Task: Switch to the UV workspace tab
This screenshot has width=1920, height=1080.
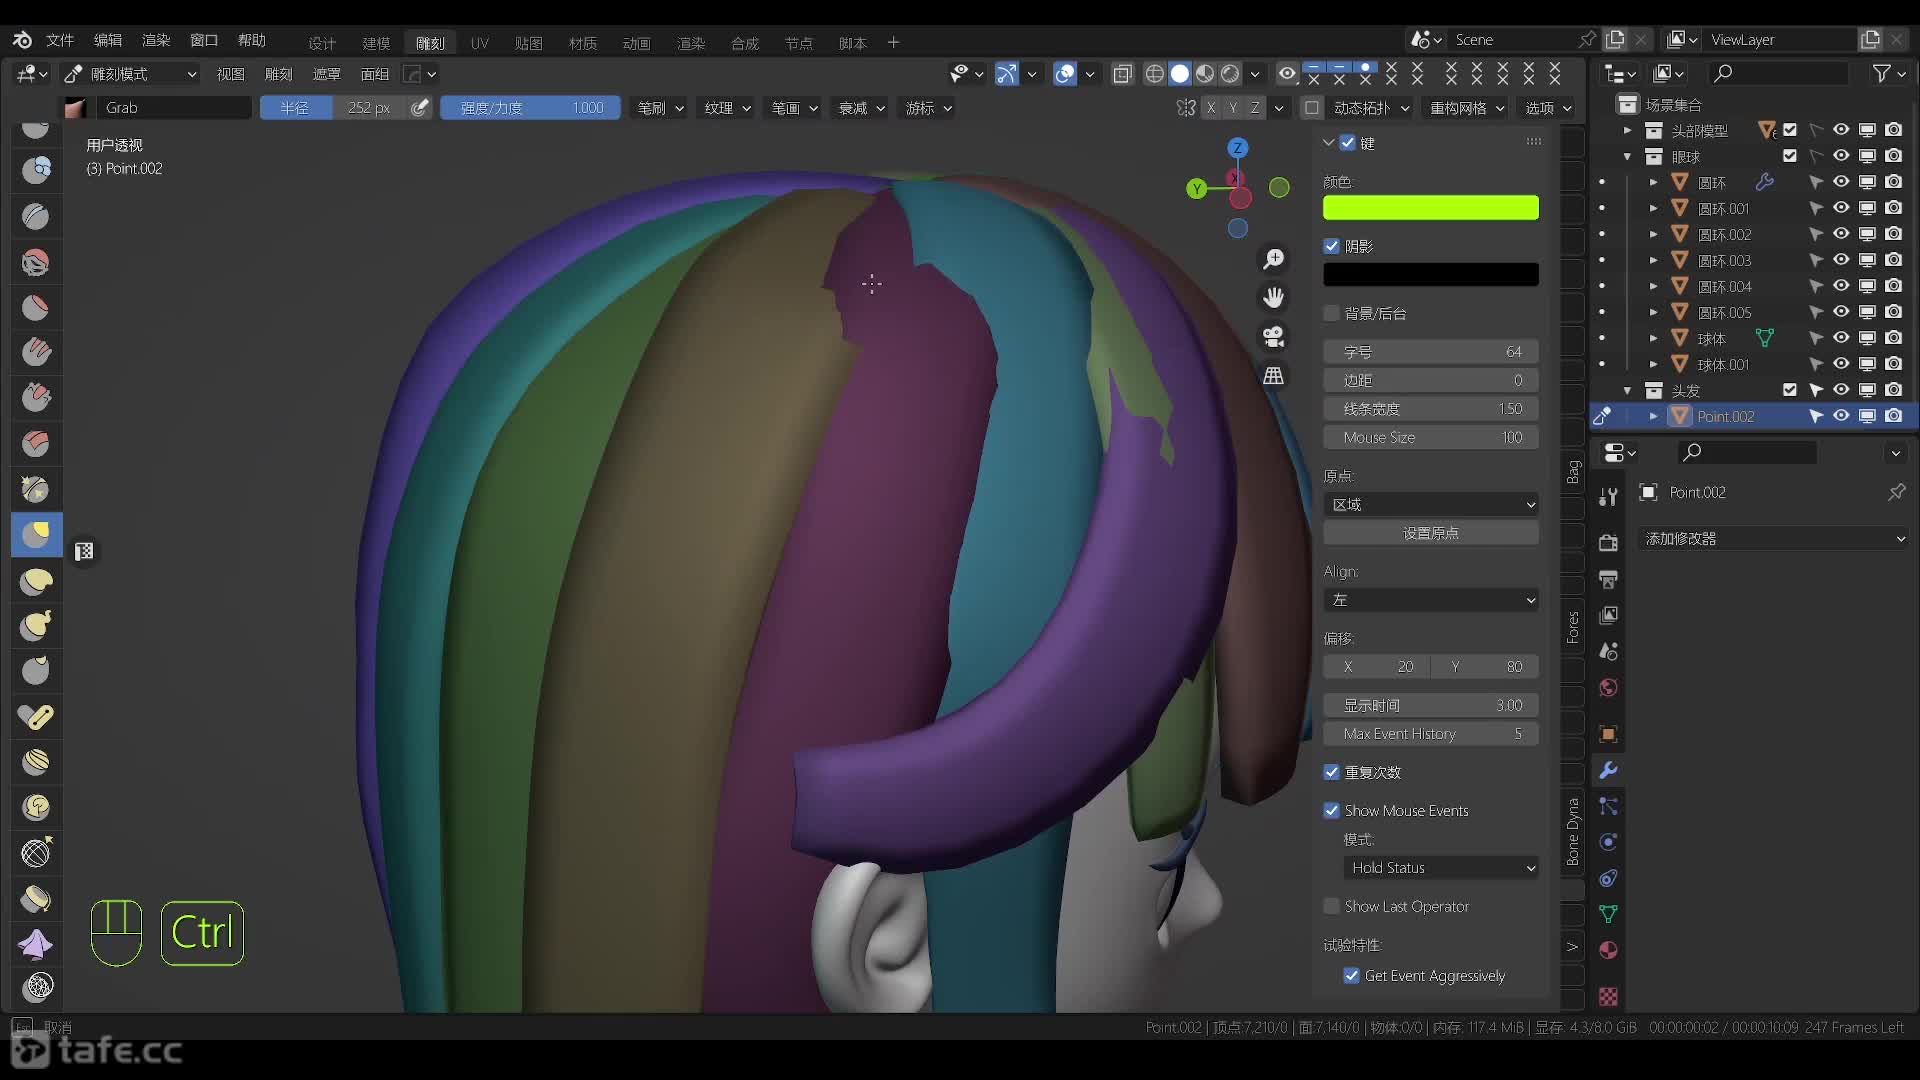Action: click(x=480, y=43)
